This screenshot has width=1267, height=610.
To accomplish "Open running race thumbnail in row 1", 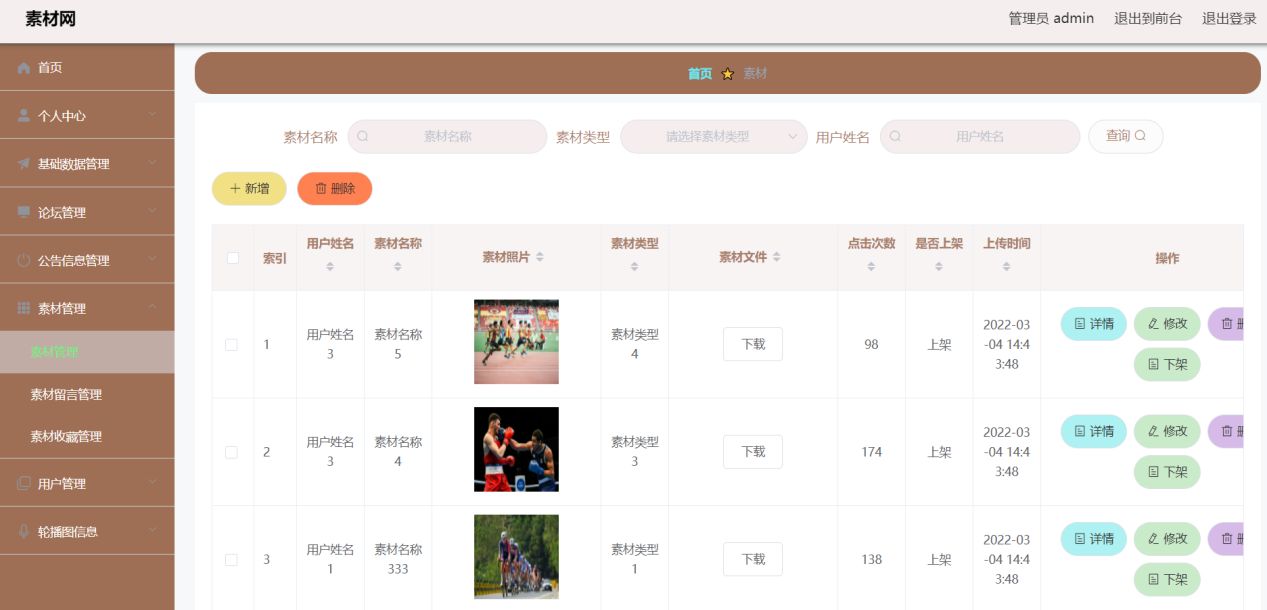I will (x=516, y=342).
